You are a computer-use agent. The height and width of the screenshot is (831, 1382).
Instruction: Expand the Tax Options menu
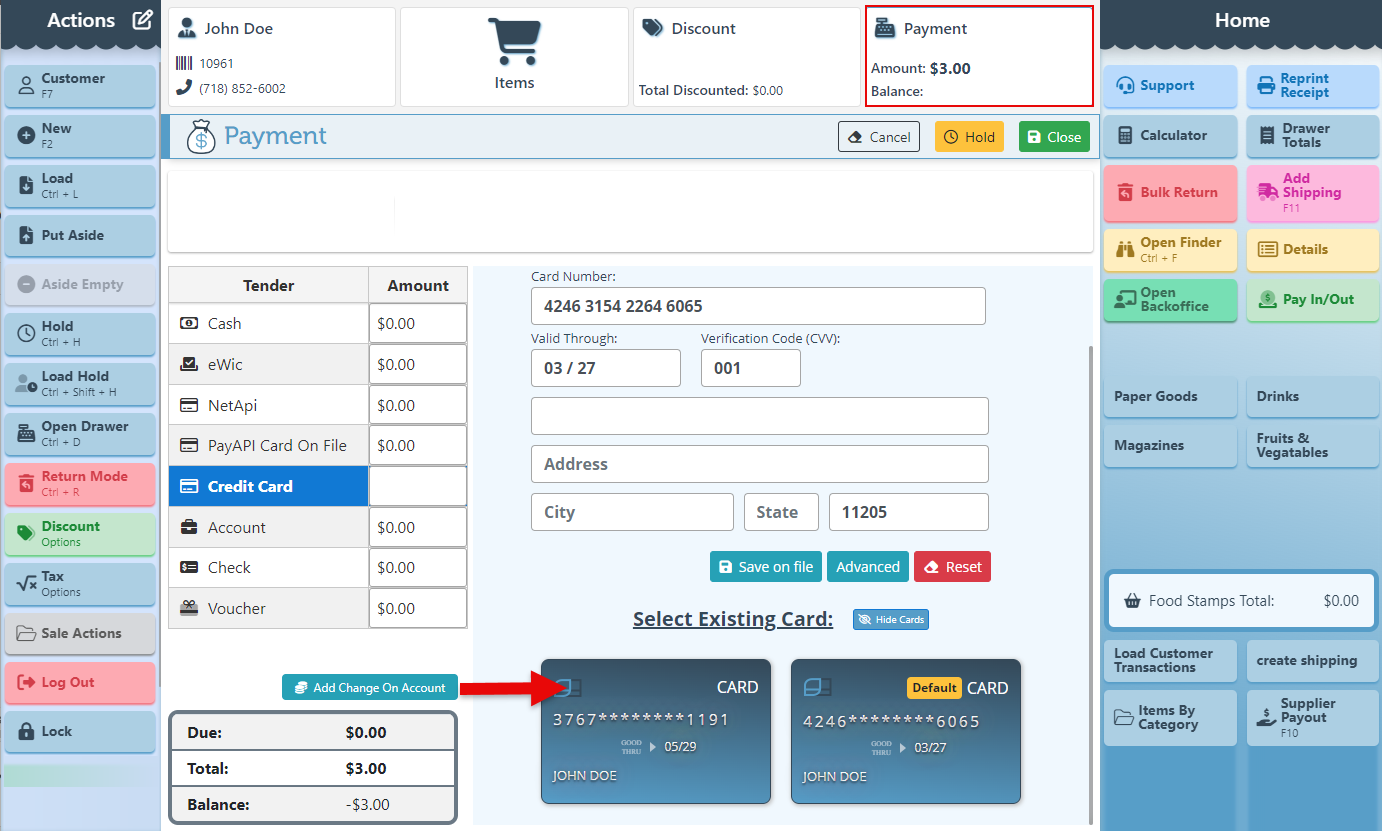tap(80, 583)
